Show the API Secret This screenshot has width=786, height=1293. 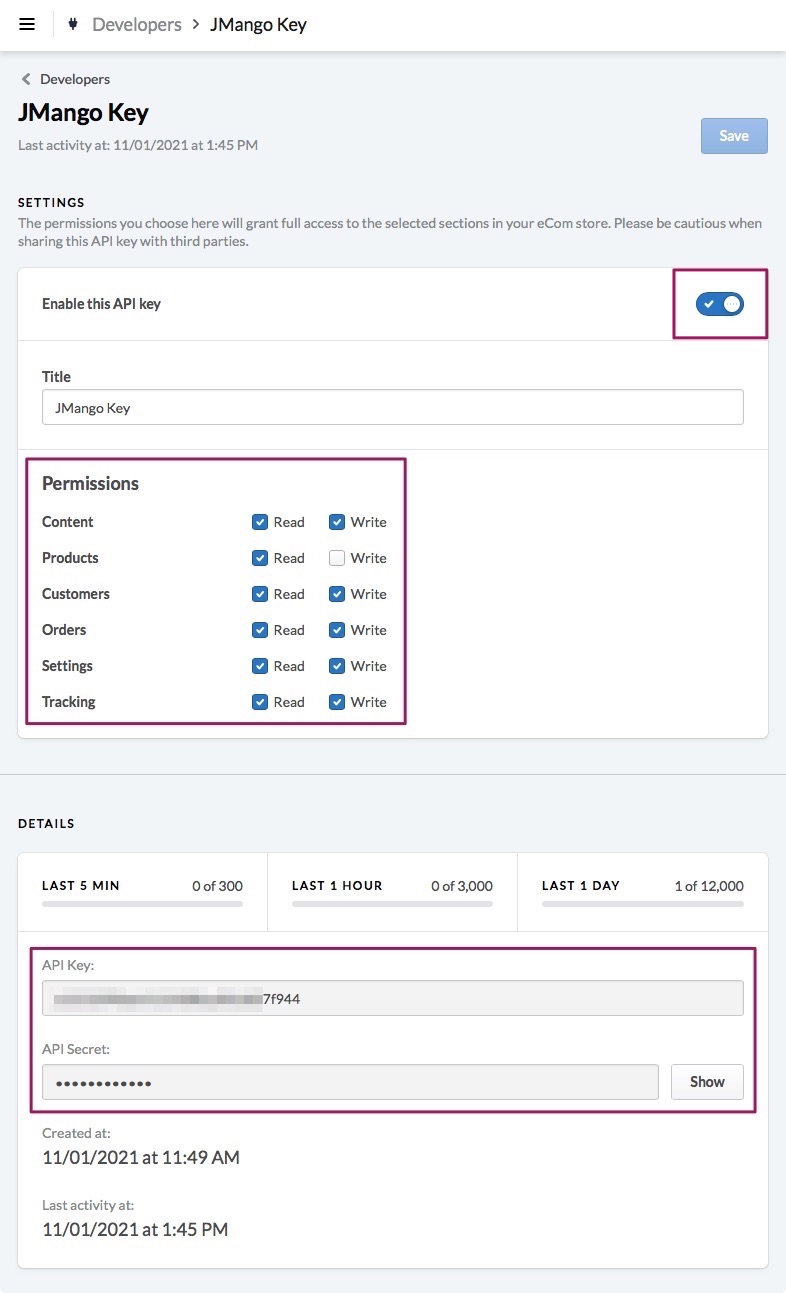click(x=706, y=1081)
